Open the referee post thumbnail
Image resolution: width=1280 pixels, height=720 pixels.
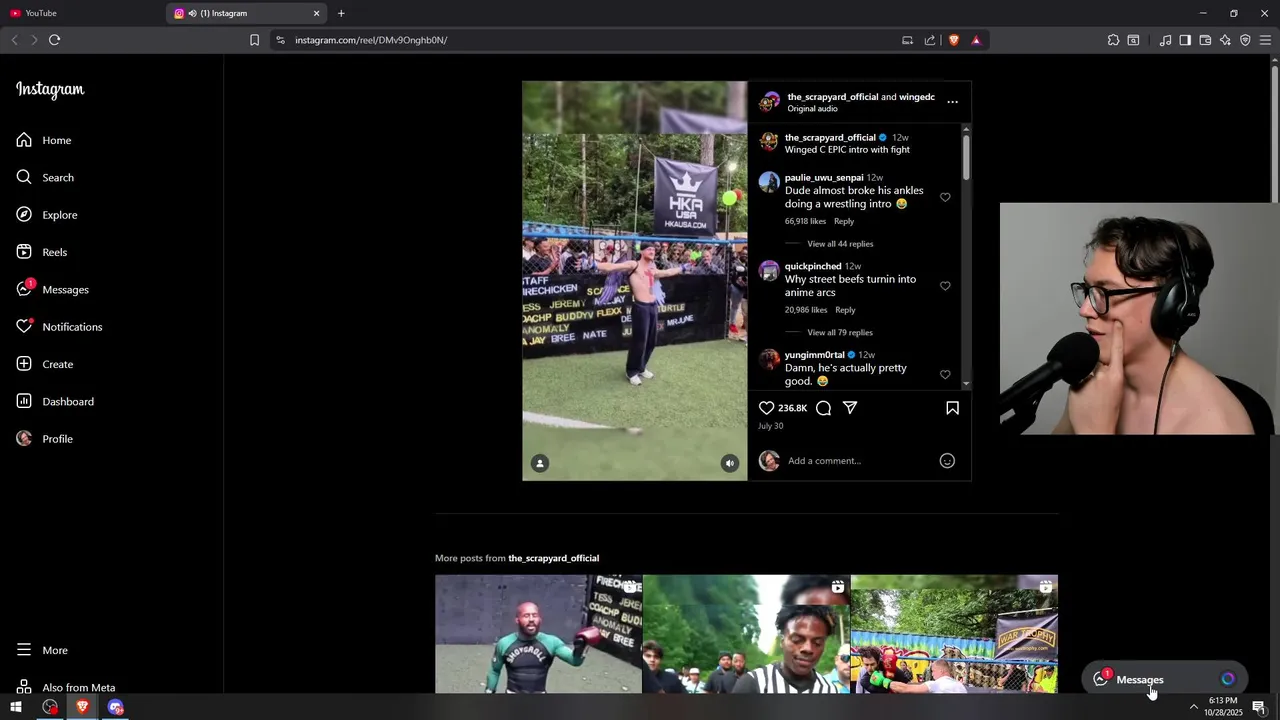[x=746, y=634]
